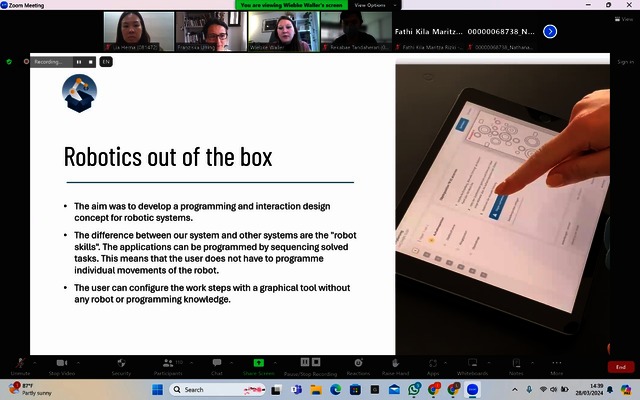Screen dimensions: 640x400
Task: Expand audio options arrow beside Unmute
Action: (35, 362)
